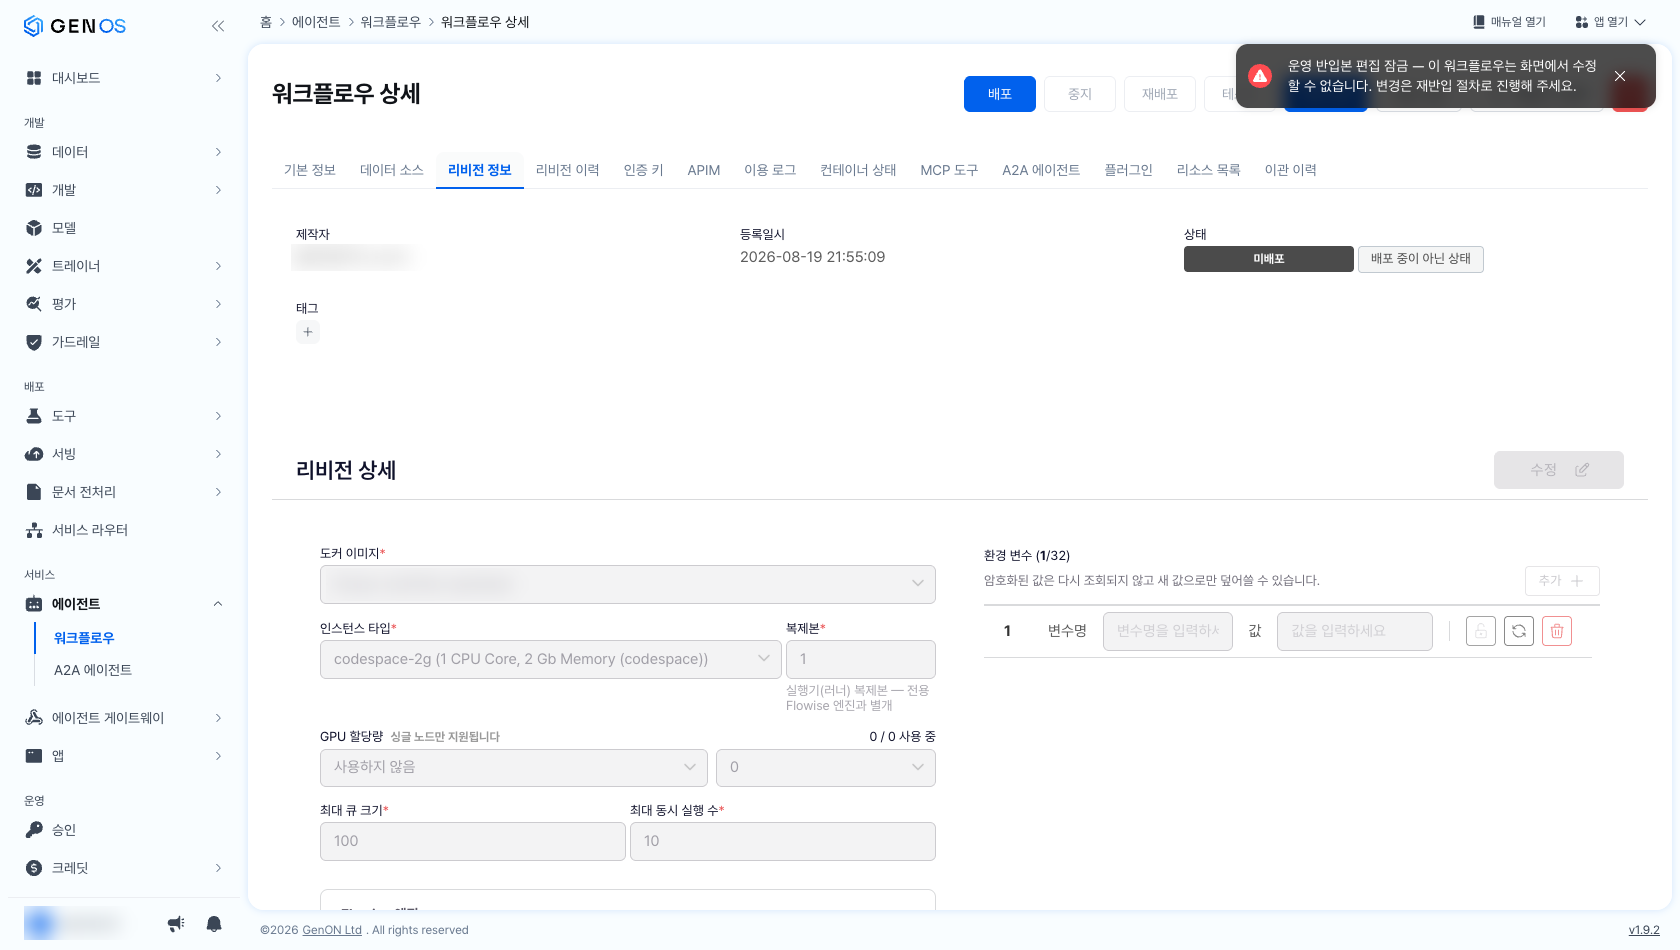Switch to the 기본 정보 tab
The width and height of the screenshot is (1680, 950).
(310, 170)
